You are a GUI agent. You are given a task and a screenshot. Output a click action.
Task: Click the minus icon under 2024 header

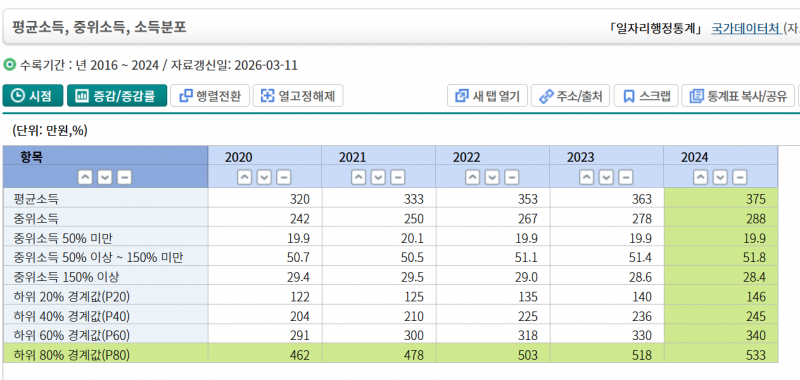pyautogui.click(x=740, y=178)
